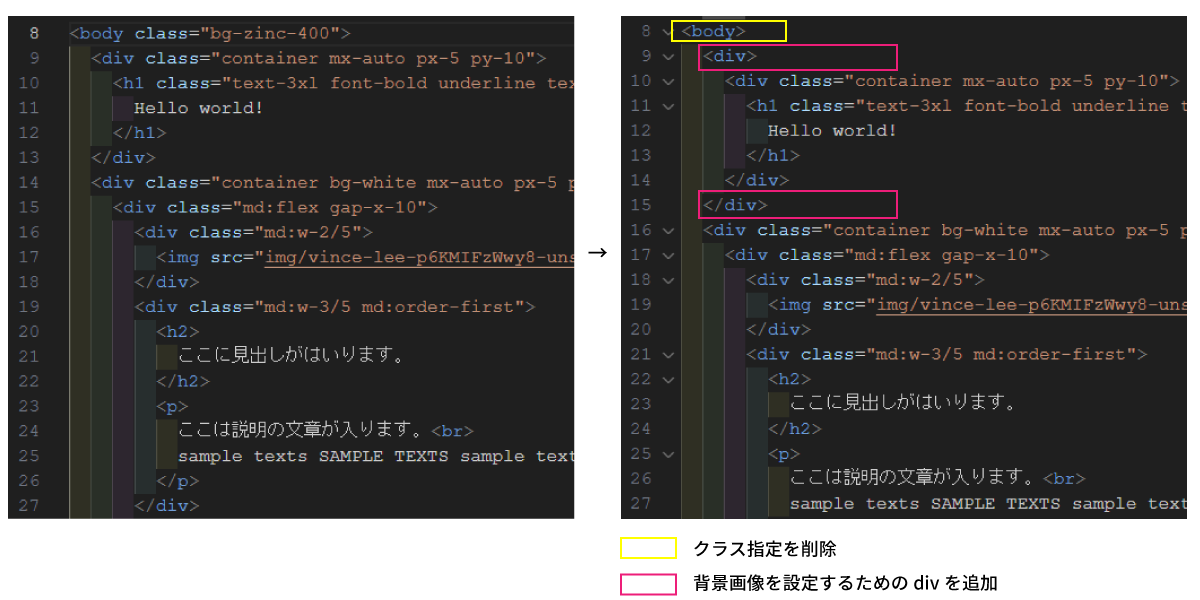Fold the container div on right editor line 10
The height and width of the screenshot is (600, 1200).
click(x=668, y=82)
